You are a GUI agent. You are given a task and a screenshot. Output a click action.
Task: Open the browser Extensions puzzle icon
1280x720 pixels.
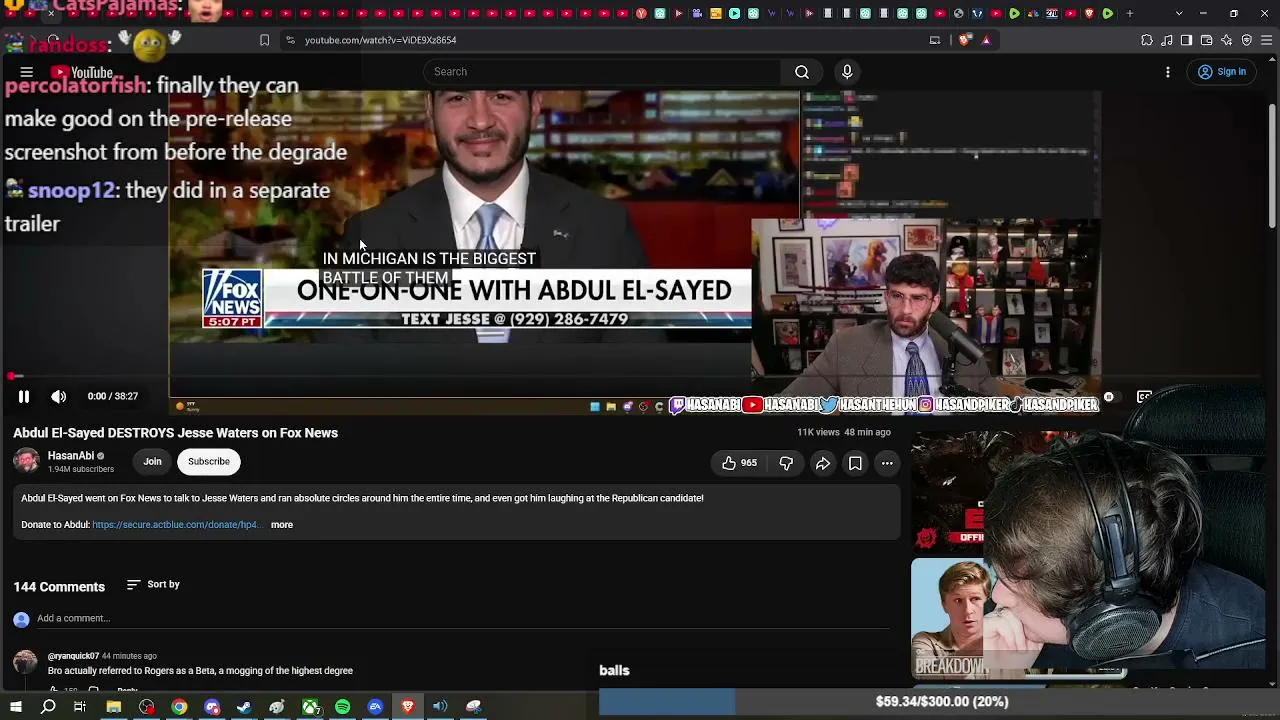tap(1147, 40)
